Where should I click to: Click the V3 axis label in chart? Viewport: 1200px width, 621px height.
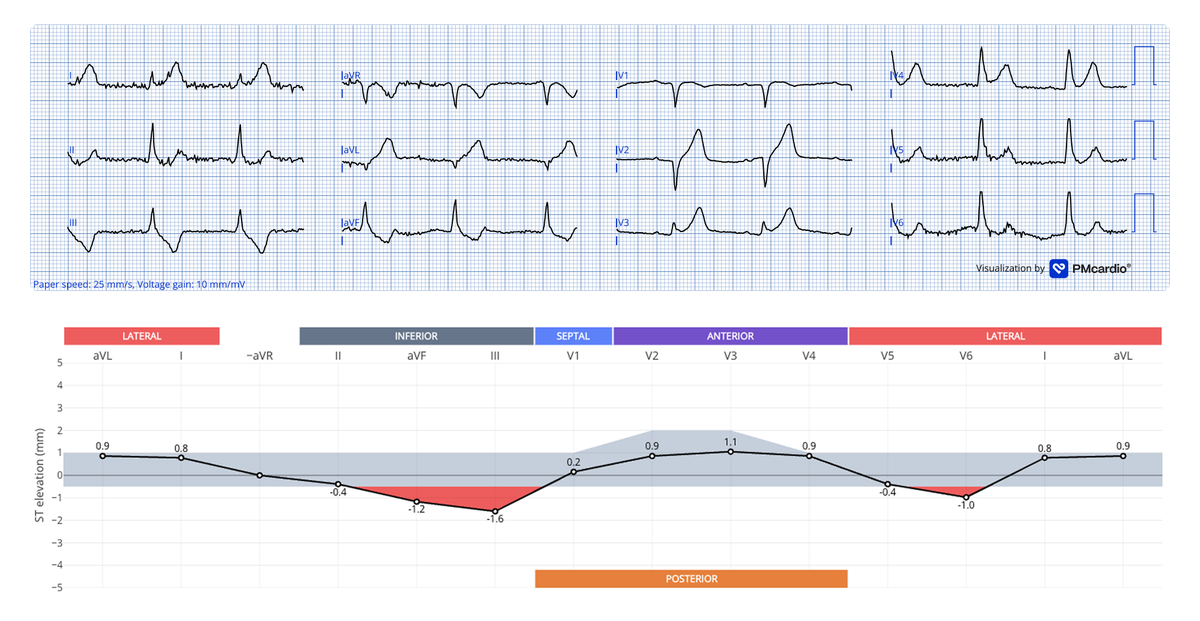tap(730, 355)
